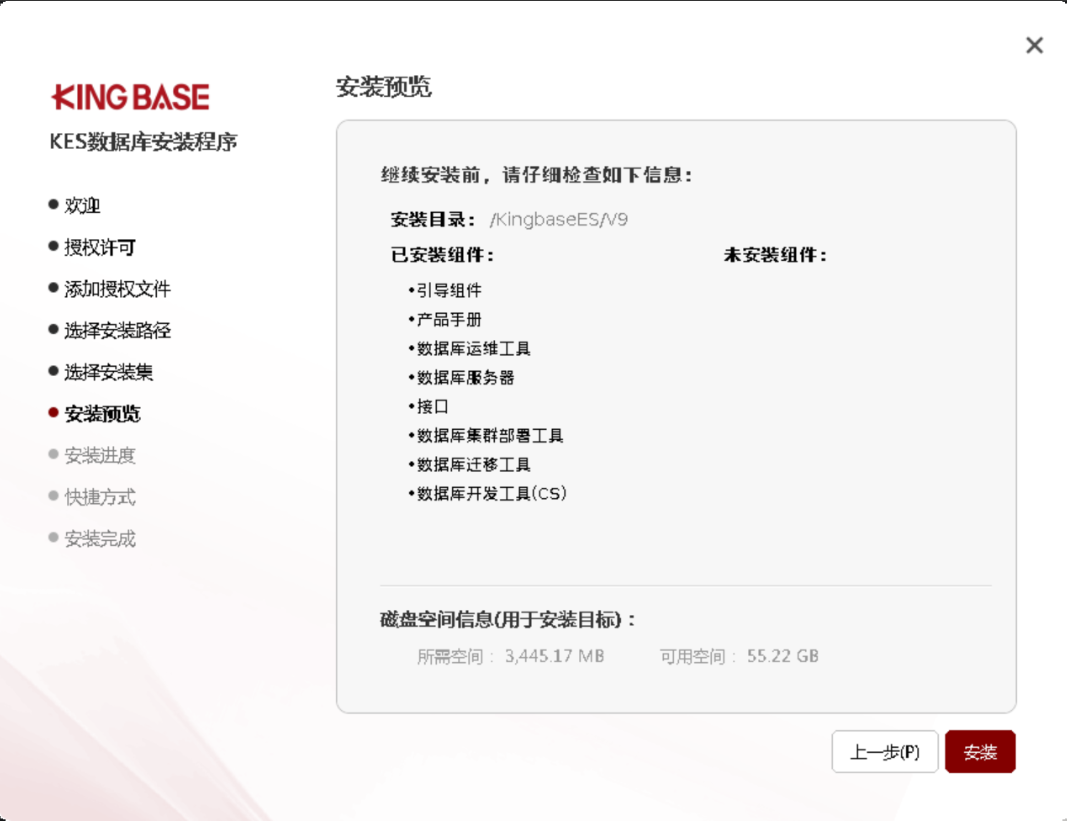Select the 选择安装路径 step

(117, 330)
